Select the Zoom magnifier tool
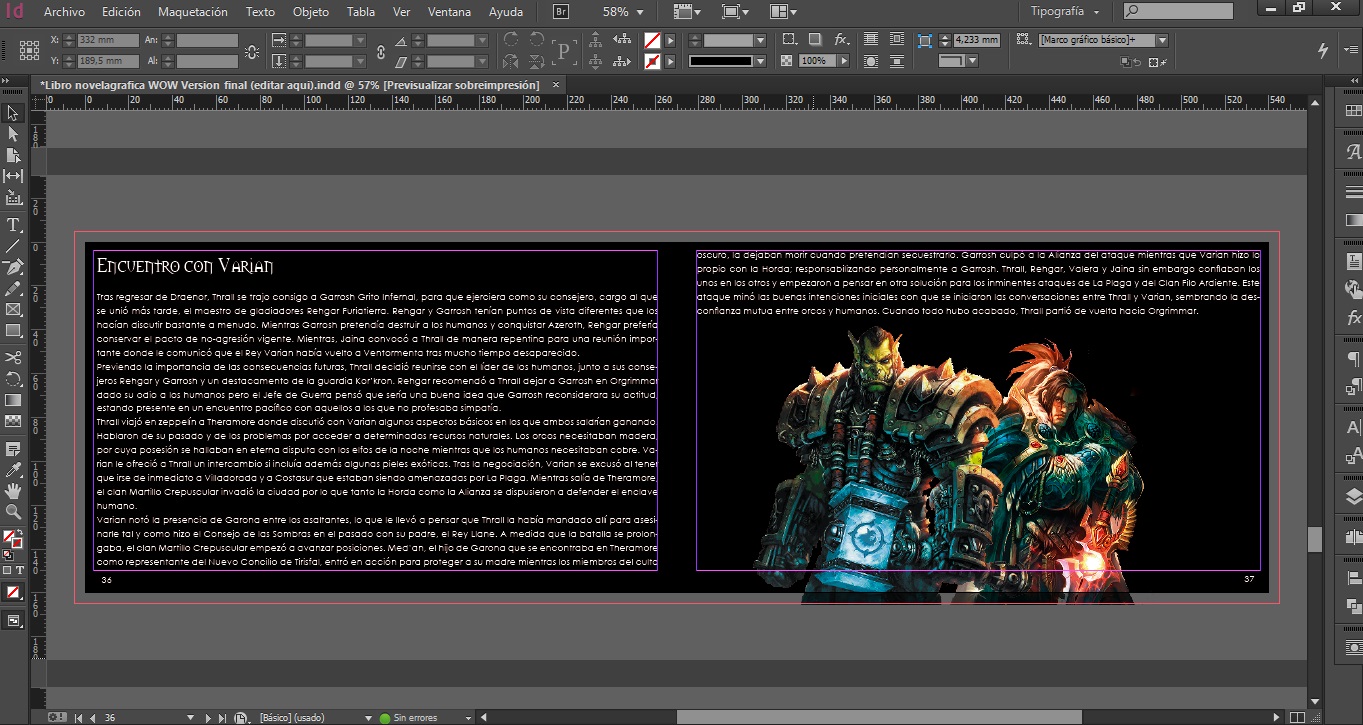 [13, 512]
